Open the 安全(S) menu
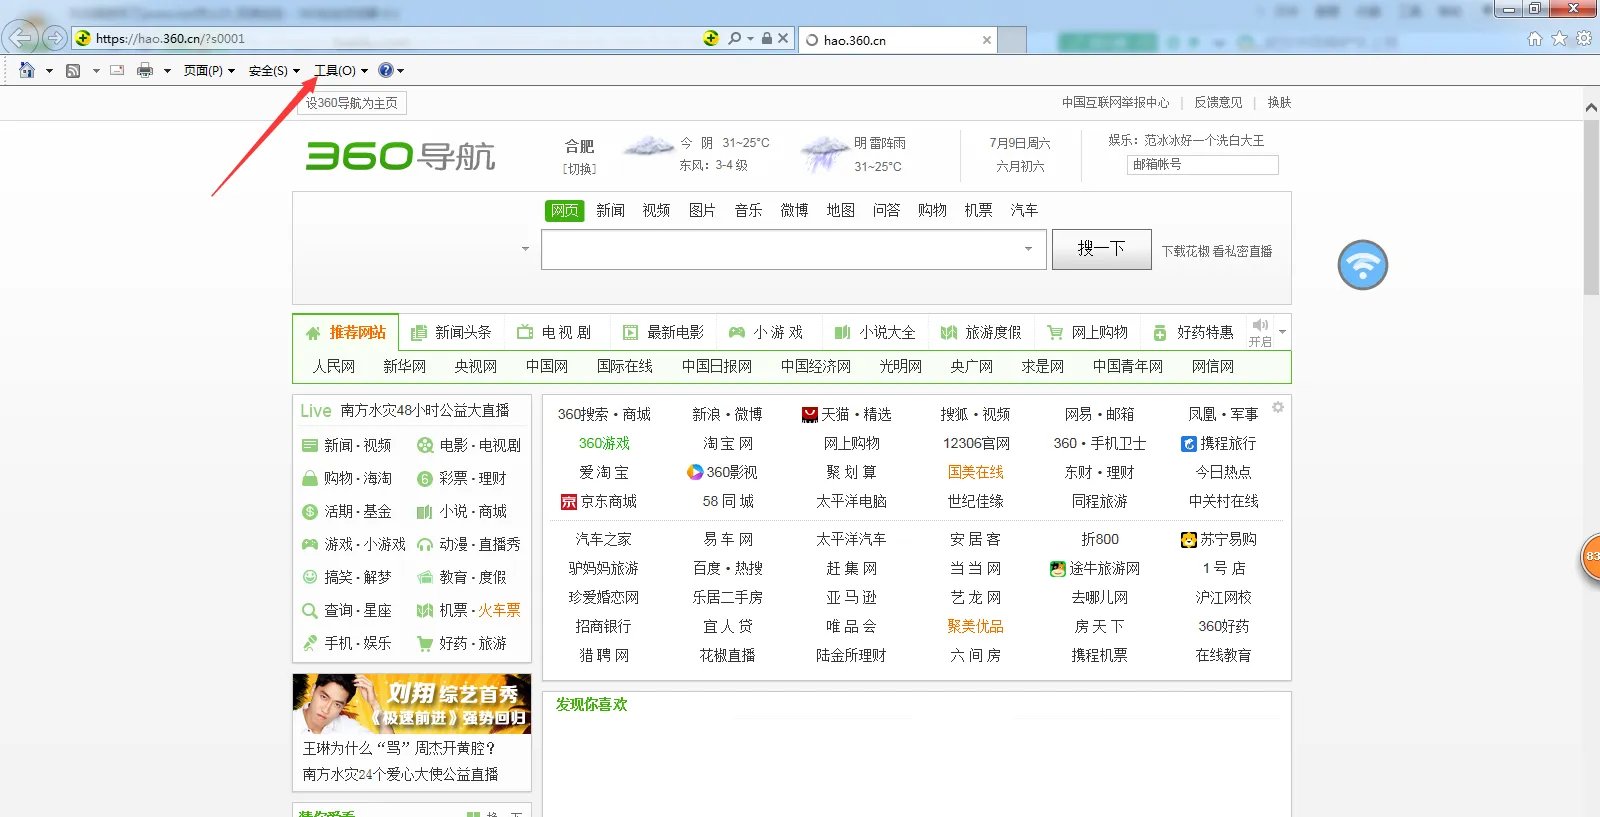This screenshot has height=817, width=1600. coord(274,71)
